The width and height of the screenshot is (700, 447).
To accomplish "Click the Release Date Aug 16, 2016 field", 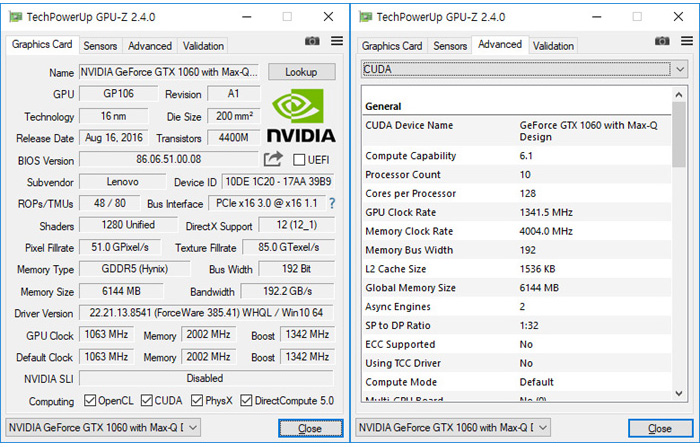I will (x=114, y=138).
